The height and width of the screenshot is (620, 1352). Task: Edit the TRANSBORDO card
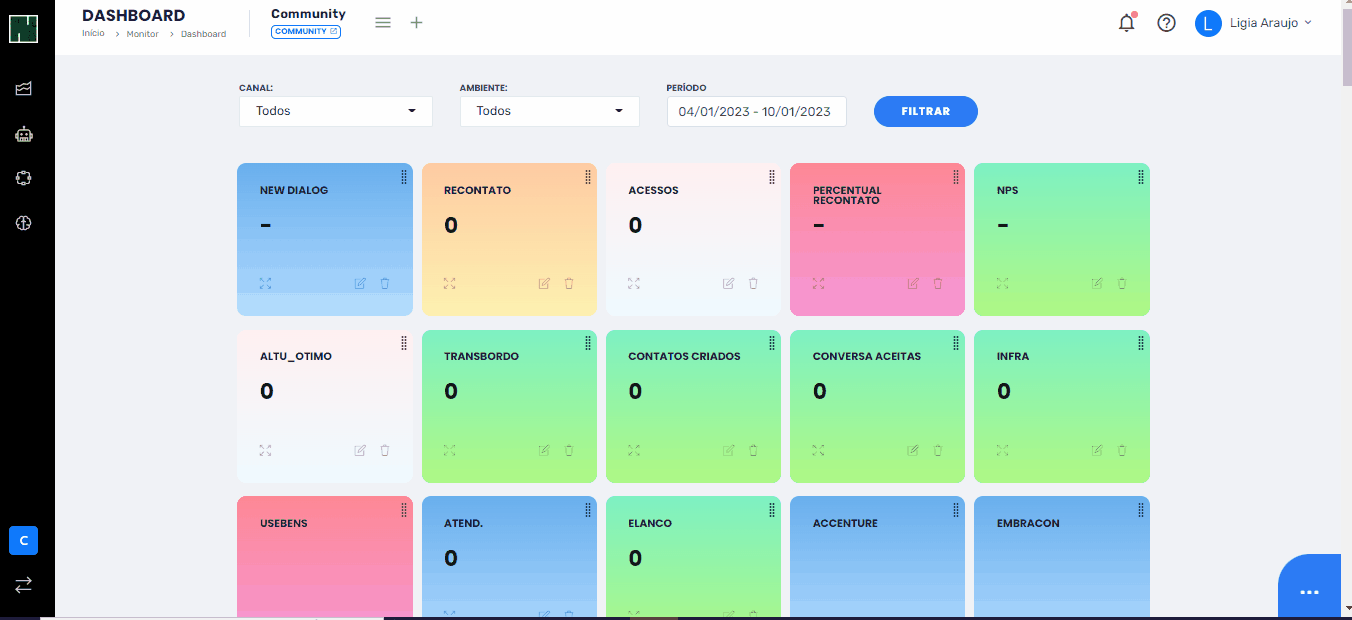(x=544, y=450)
